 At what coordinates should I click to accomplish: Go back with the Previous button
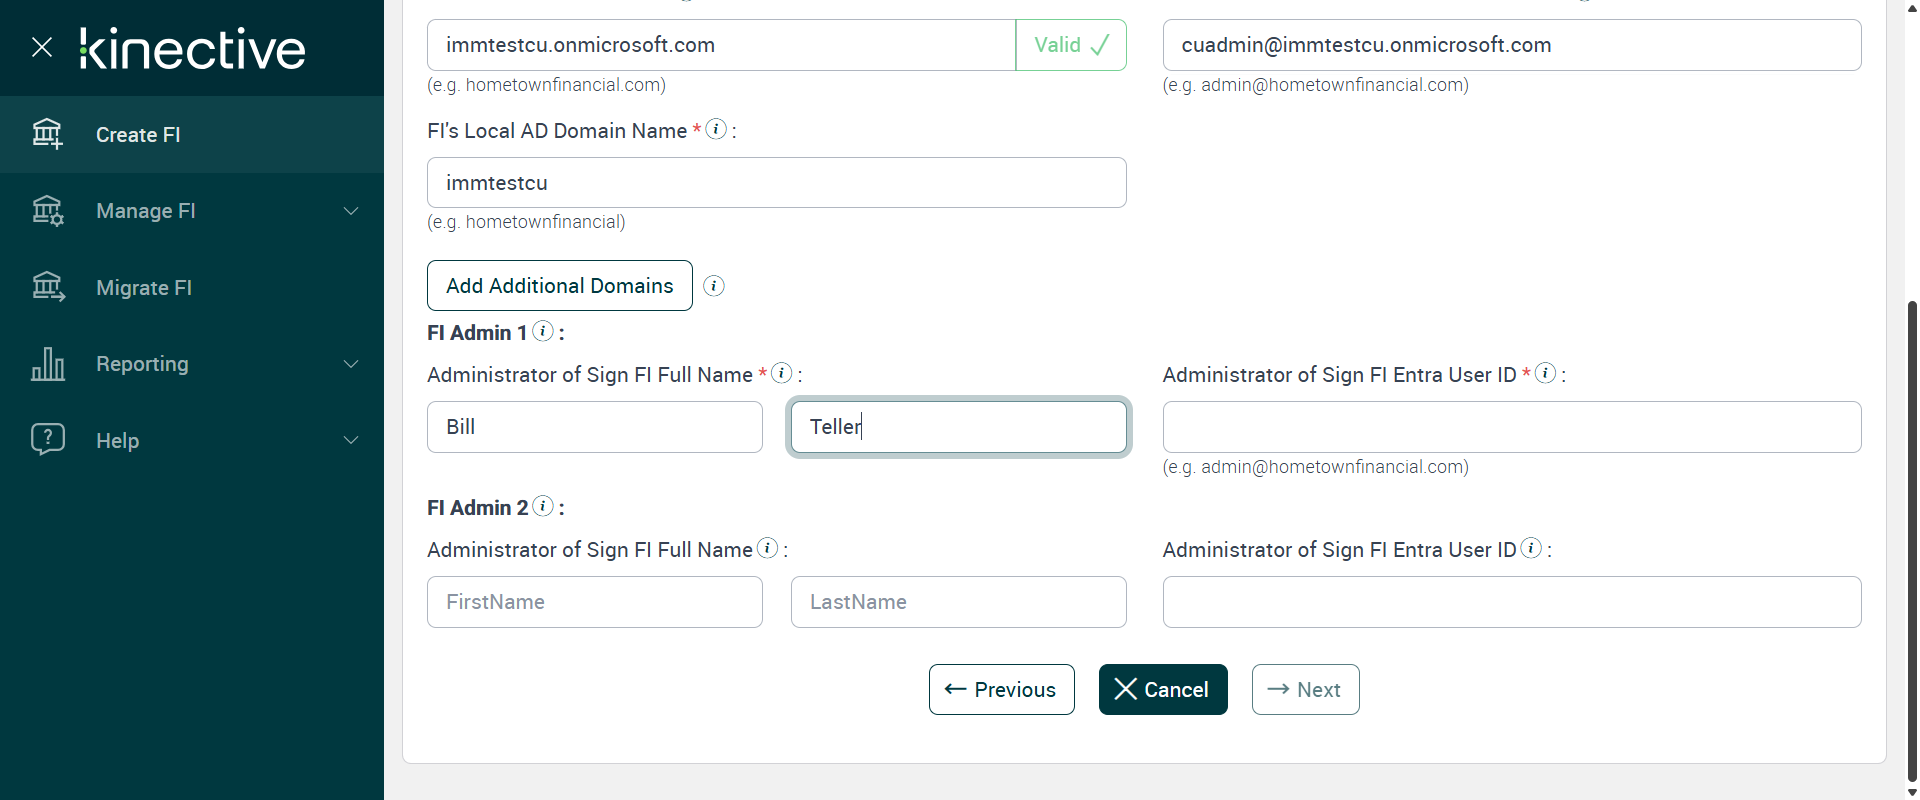(1001, 690)
